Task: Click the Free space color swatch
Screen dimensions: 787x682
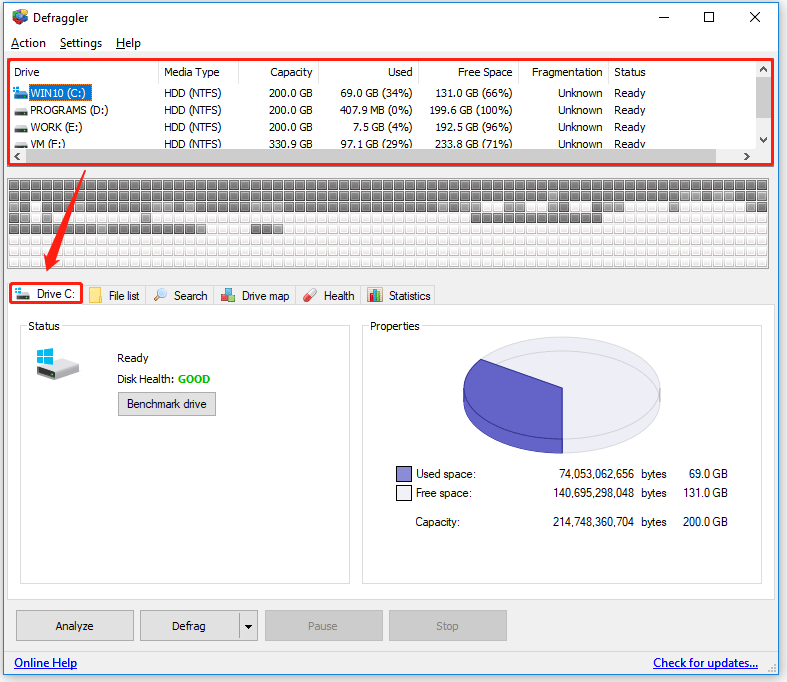Action: (x=404, y=493)
